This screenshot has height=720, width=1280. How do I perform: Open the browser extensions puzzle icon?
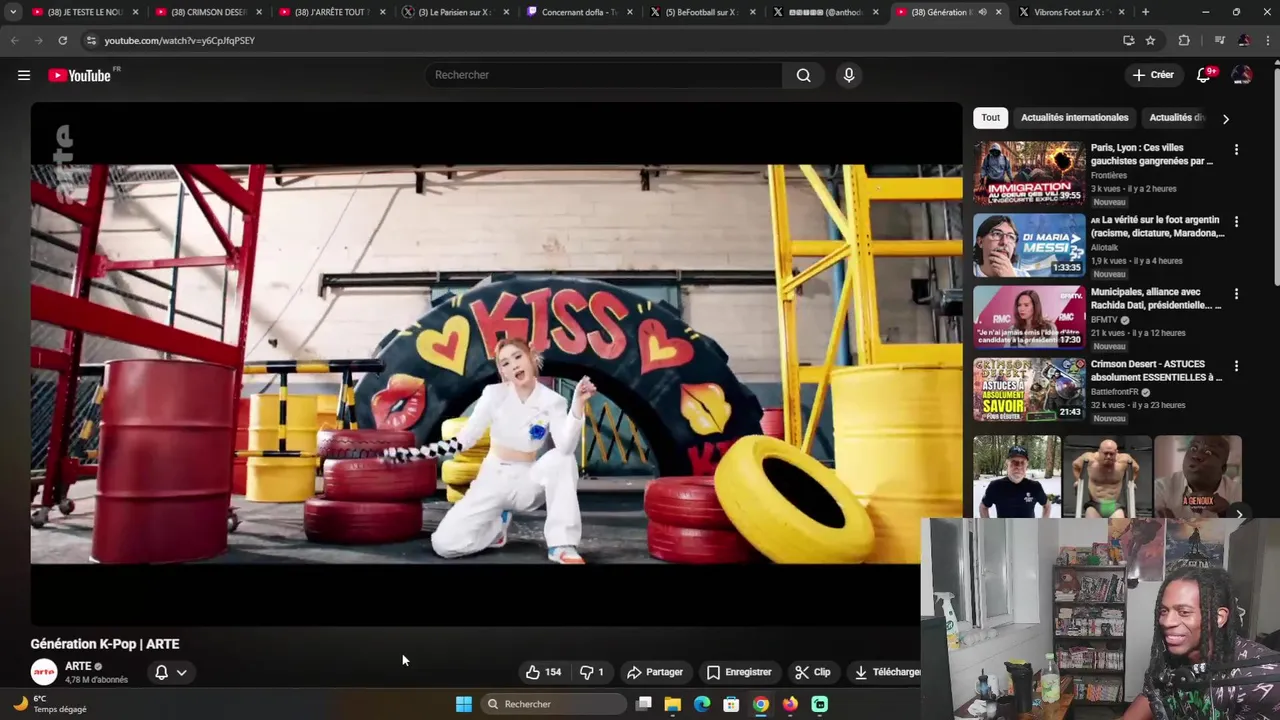pyautogui.click(x=1184, y=40)
